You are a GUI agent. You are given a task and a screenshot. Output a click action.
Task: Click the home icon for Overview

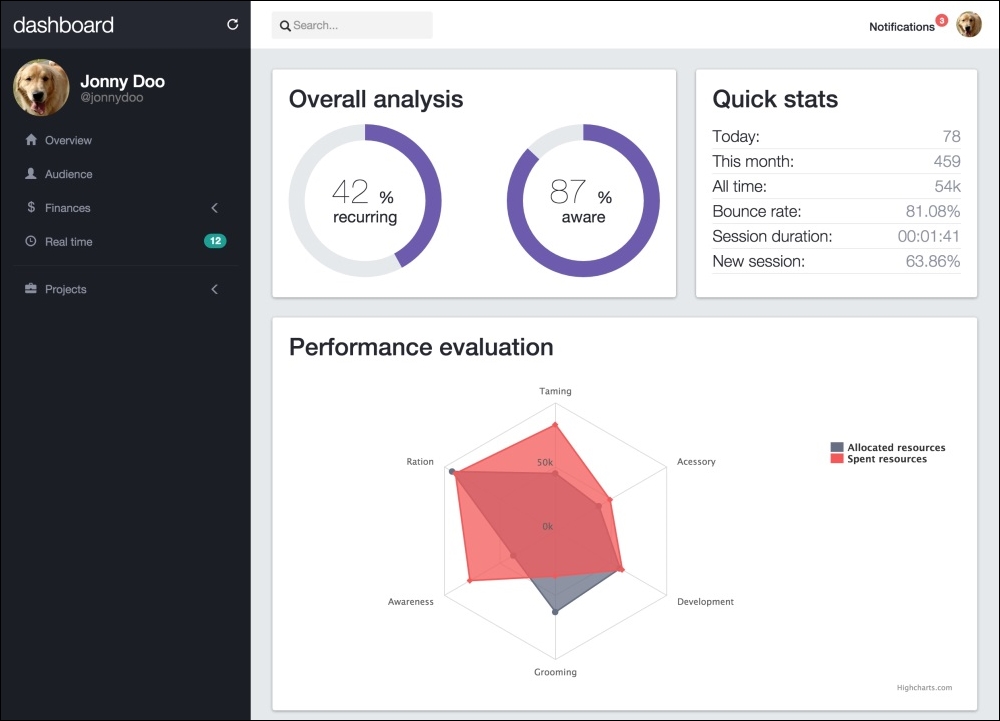point(31,140)
